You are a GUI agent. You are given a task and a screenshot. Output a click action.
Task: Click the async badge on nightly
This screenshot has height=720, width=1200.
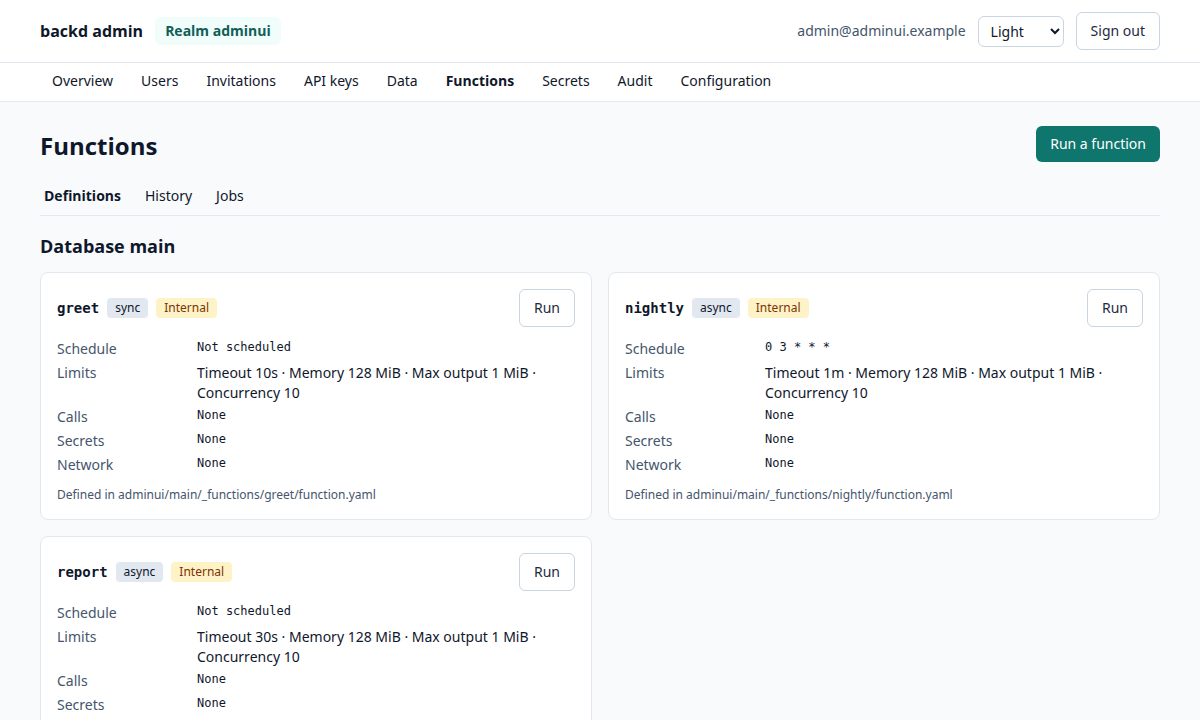click(715, 308)
